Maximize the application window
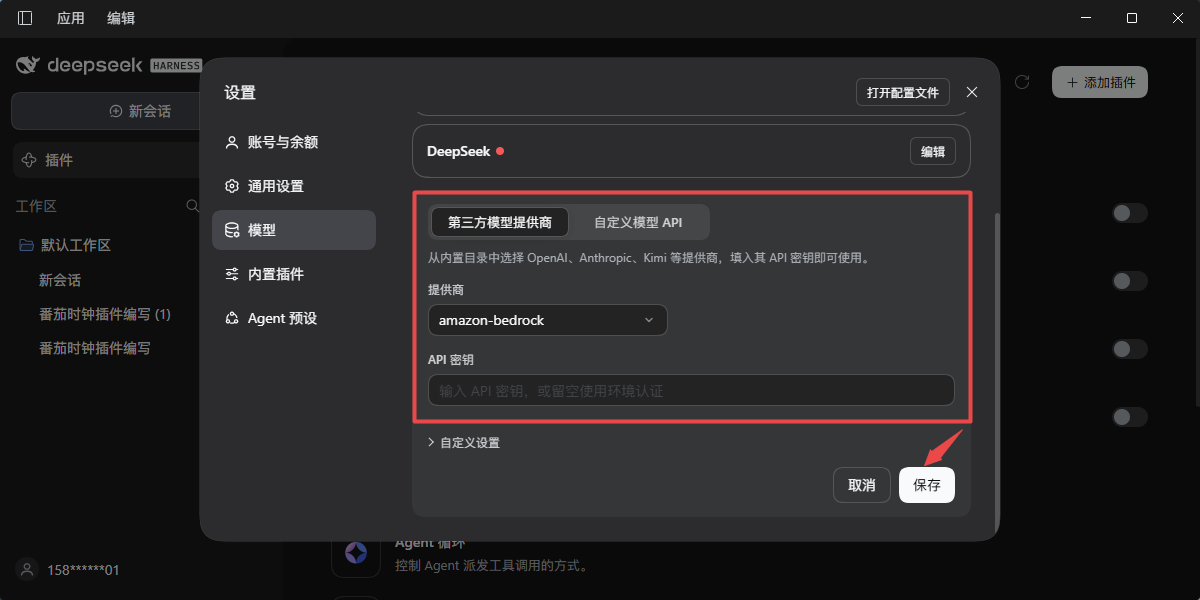1200x600 pixels. click(x=1131, y=18)
